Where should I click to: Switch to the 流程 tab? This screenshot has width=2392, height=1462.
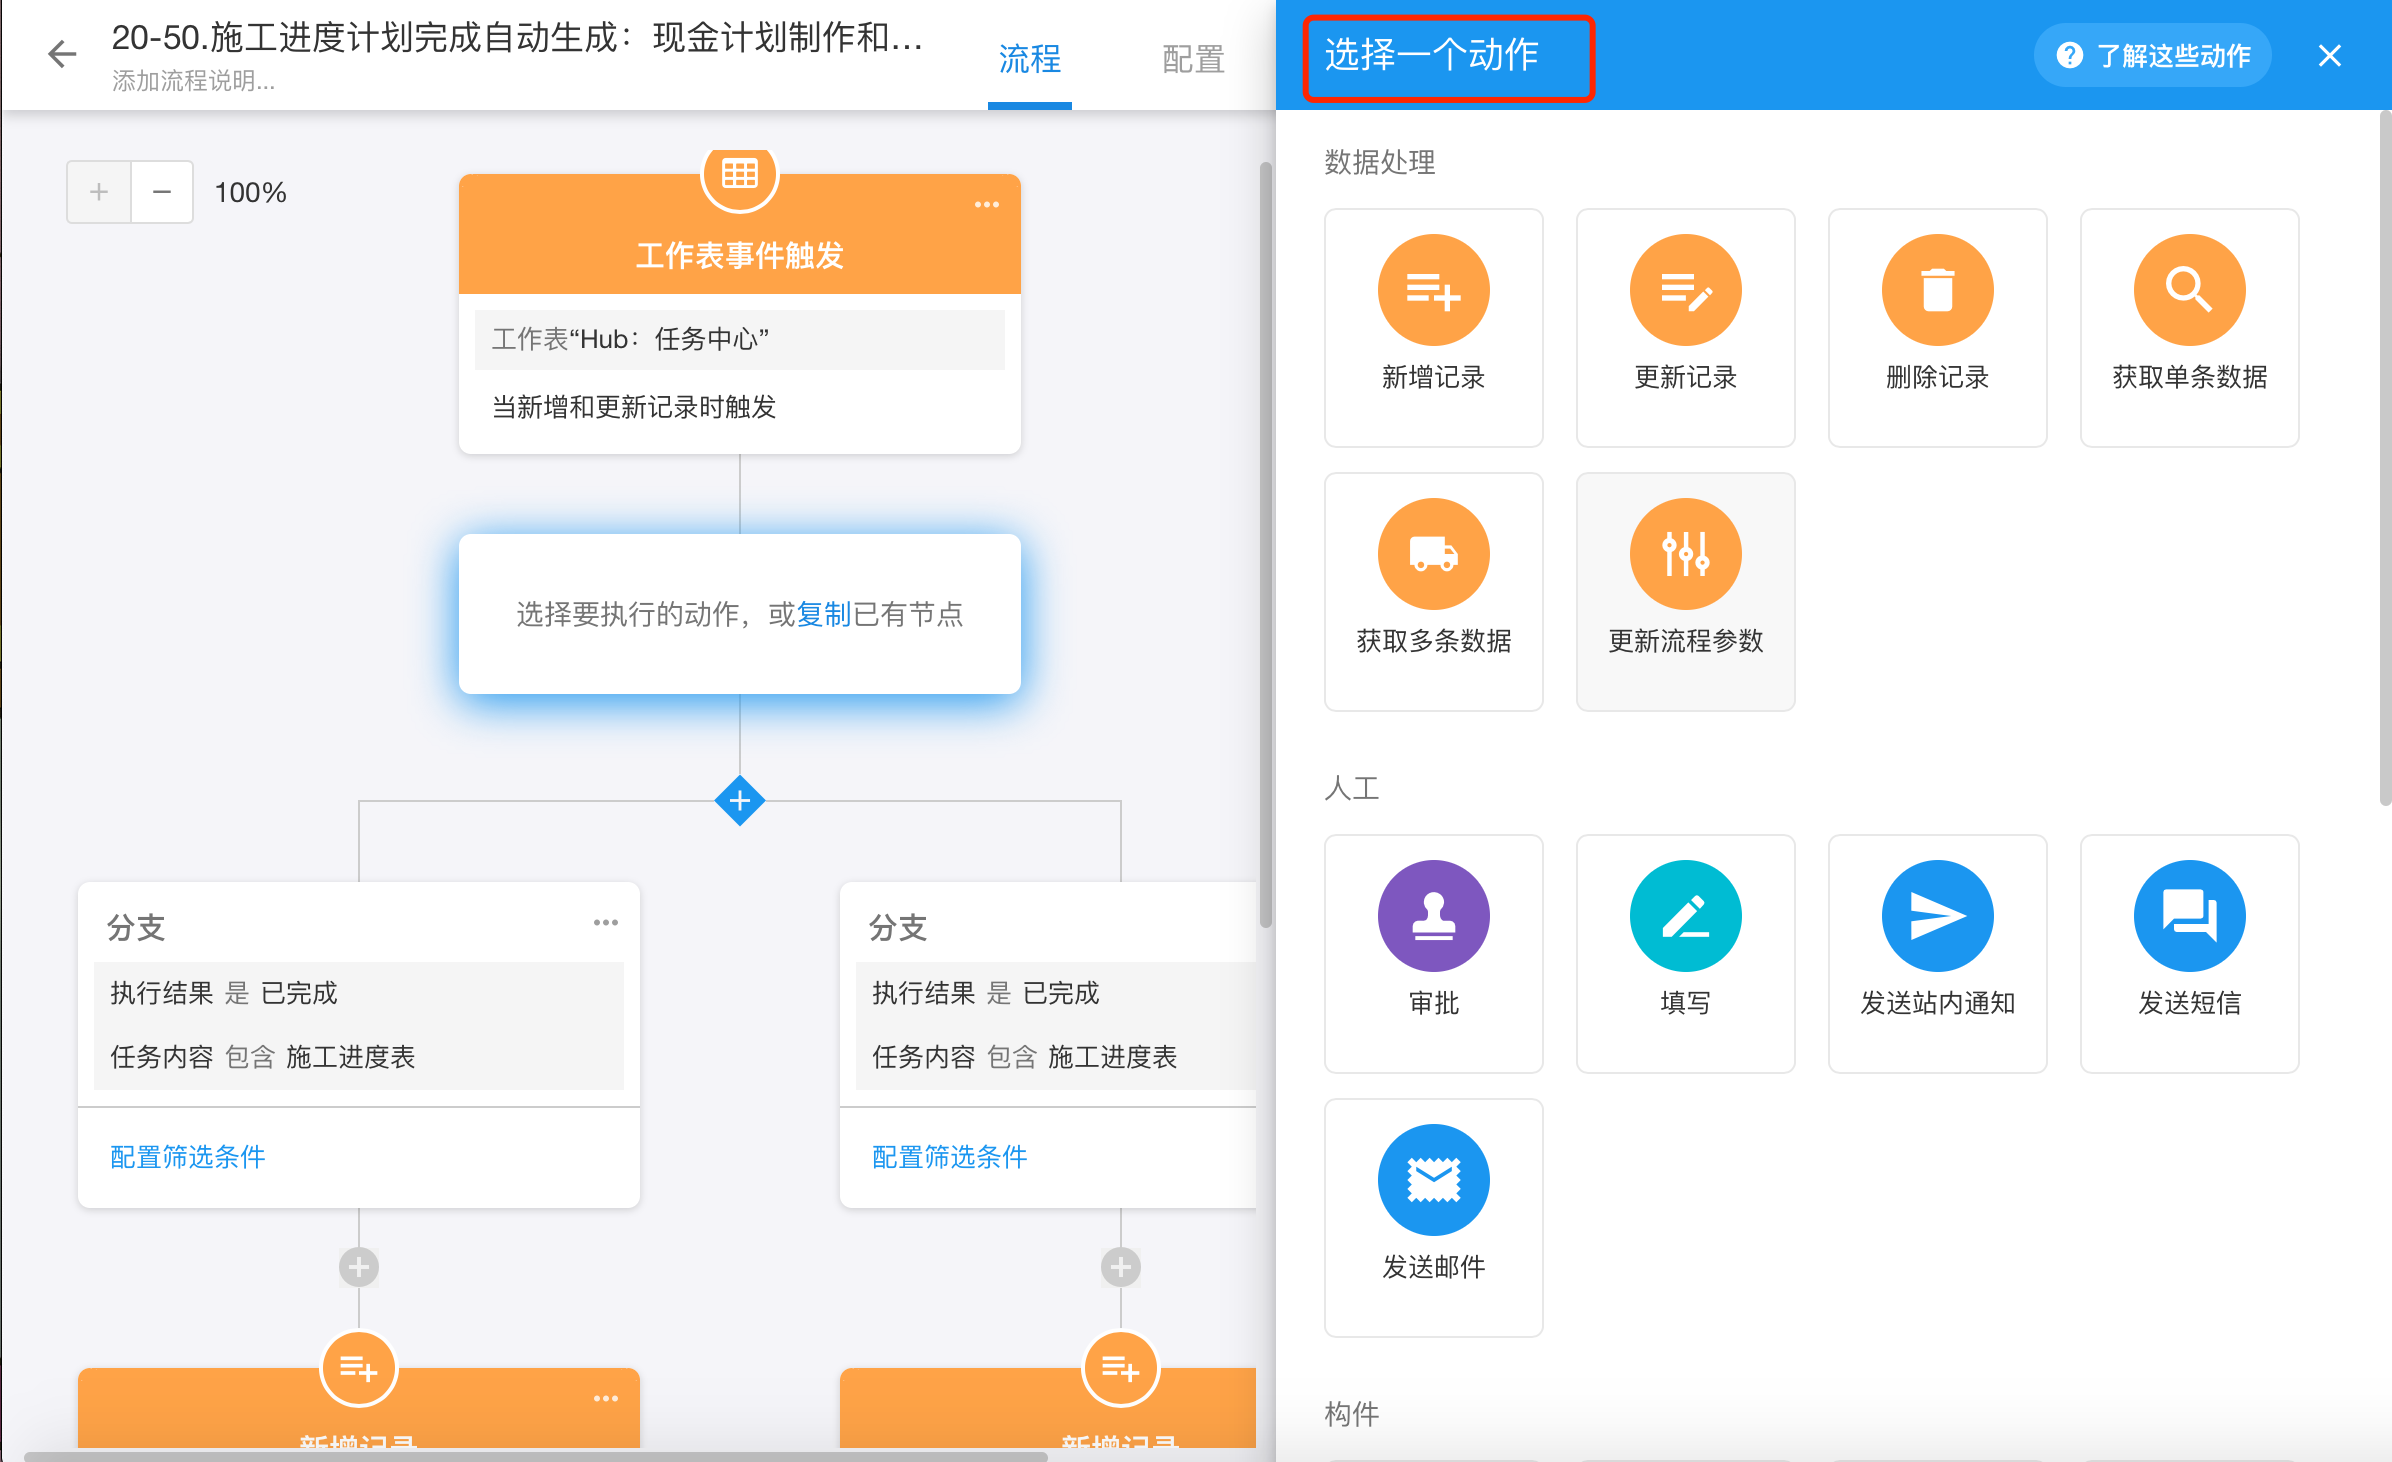1029,59
